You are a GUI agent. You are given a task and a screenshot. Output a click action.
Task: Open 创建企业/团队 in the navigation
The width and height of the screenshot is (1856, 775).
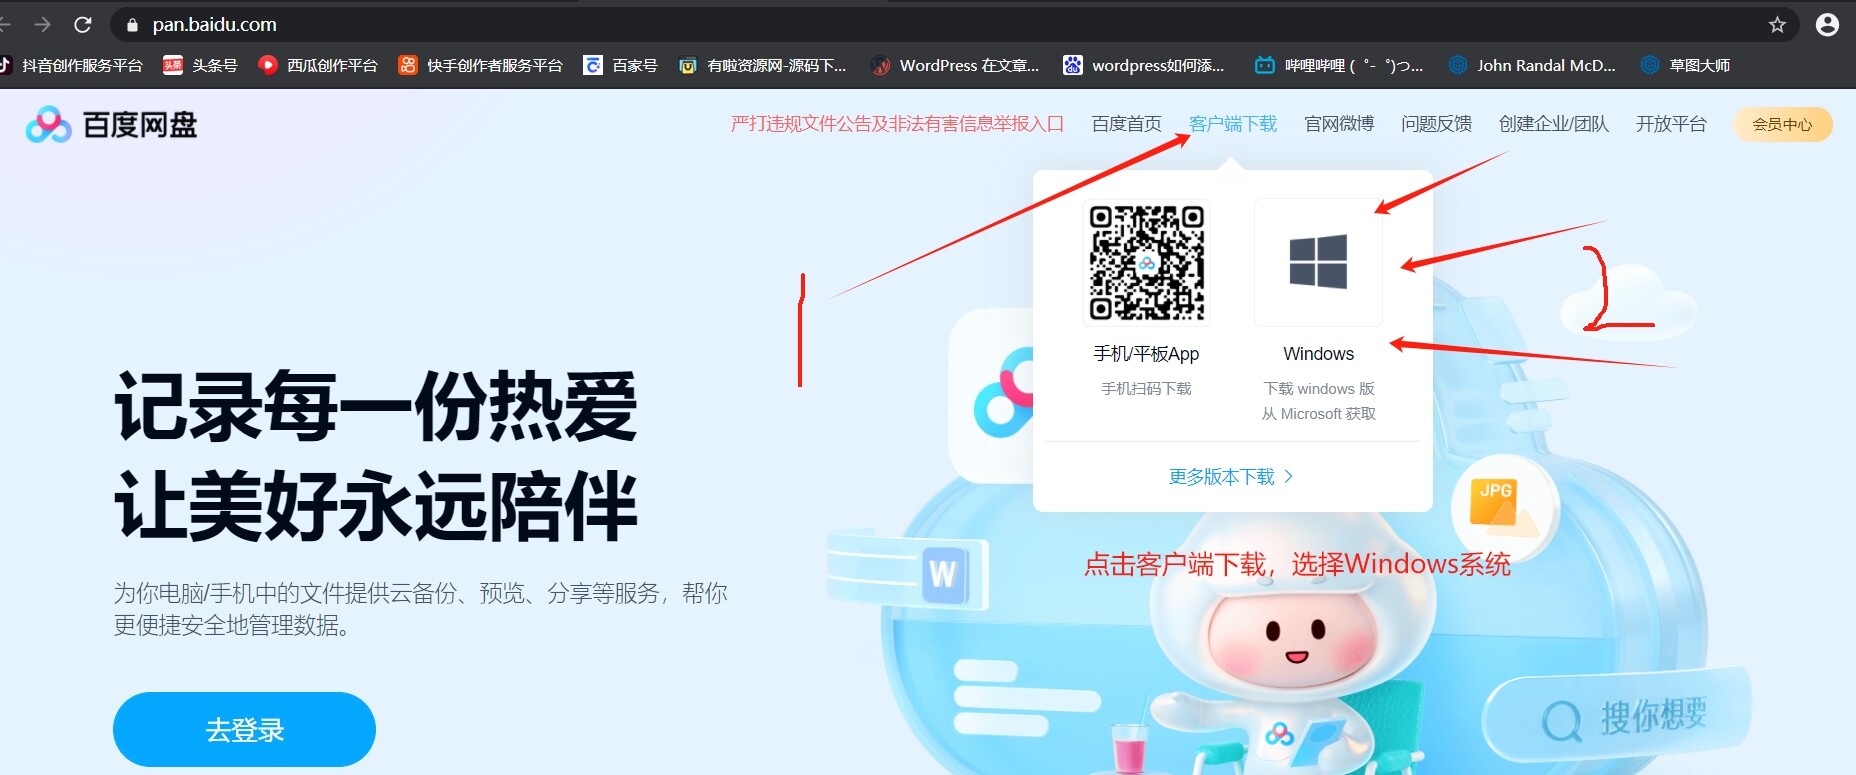pos(1554,124)
